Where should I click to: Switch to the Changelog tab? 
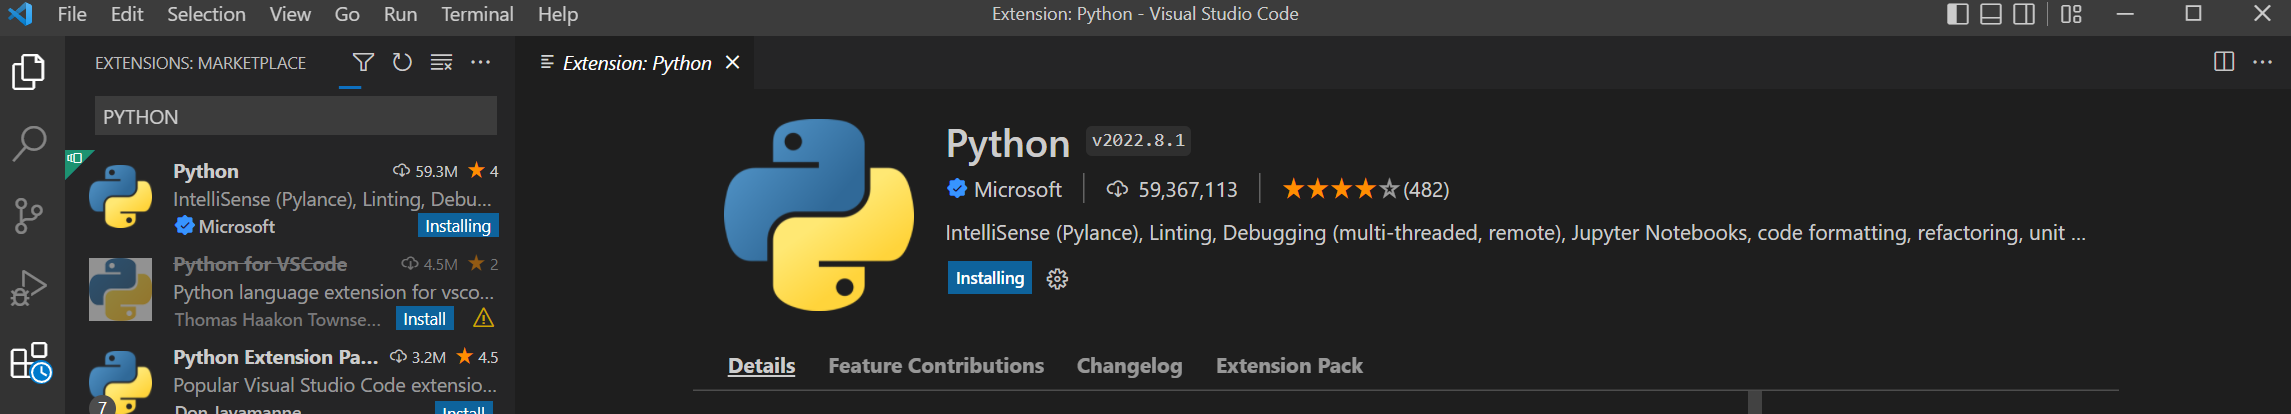[x=1129, y=366]
